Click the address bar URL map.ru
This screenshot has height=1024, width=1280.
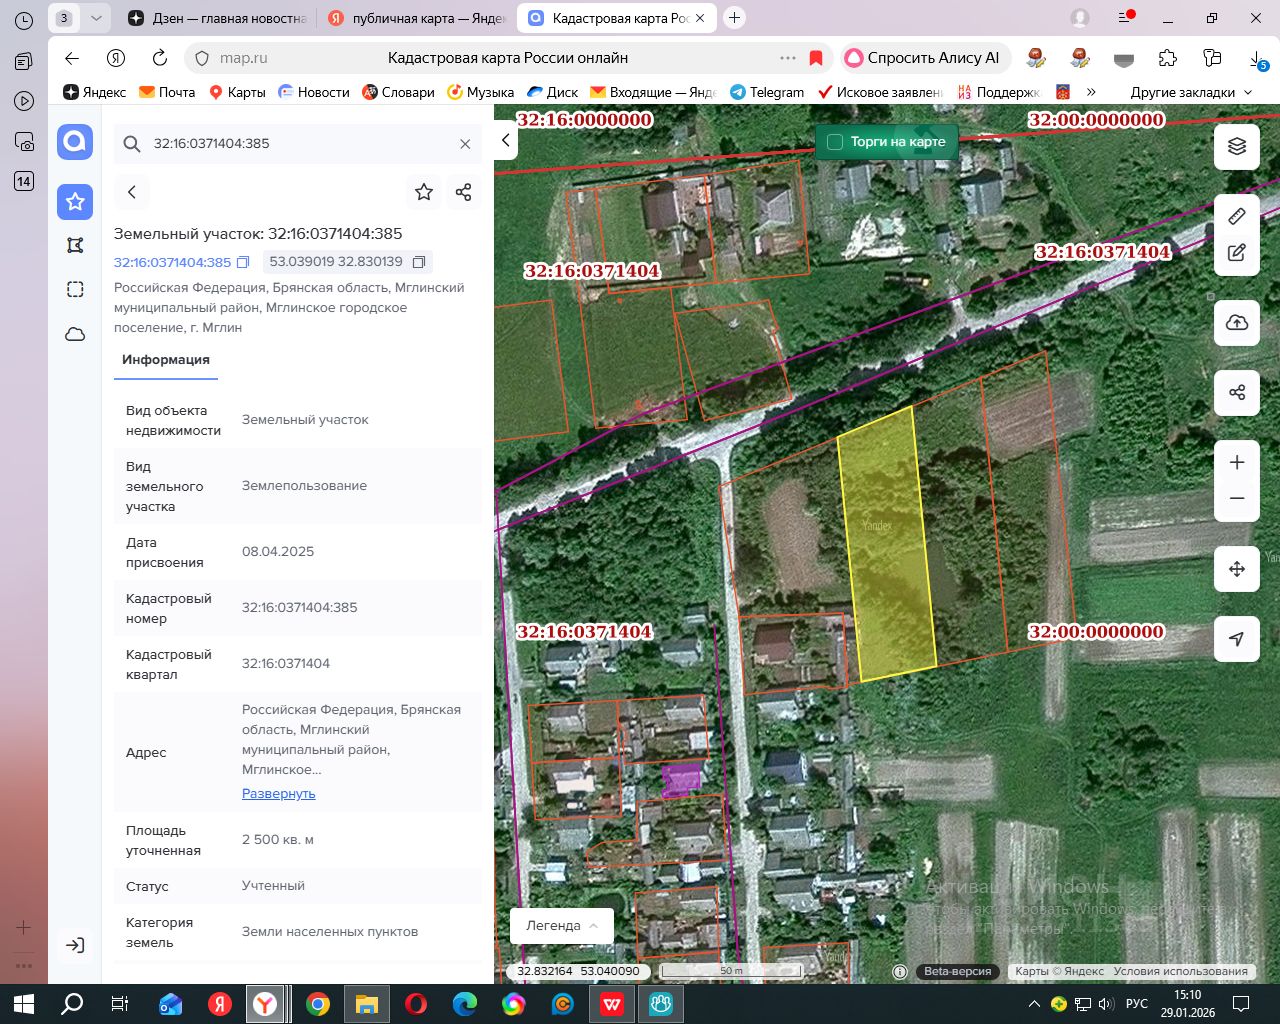[x=244, y=58]
